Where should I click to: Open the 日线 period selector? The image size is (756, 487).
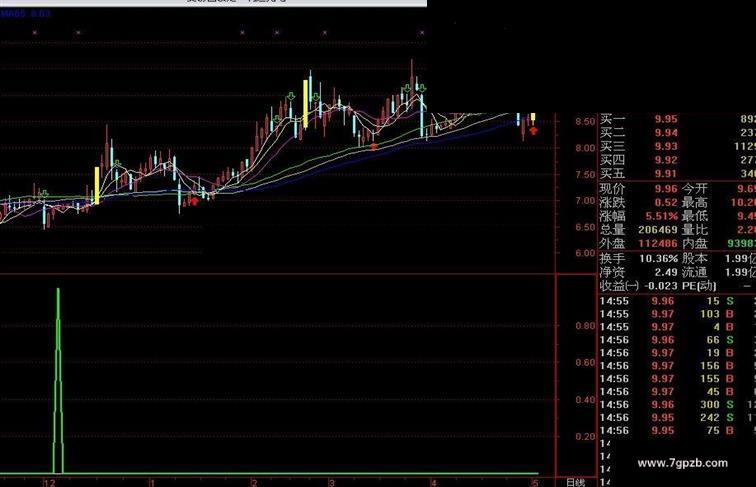575,483
